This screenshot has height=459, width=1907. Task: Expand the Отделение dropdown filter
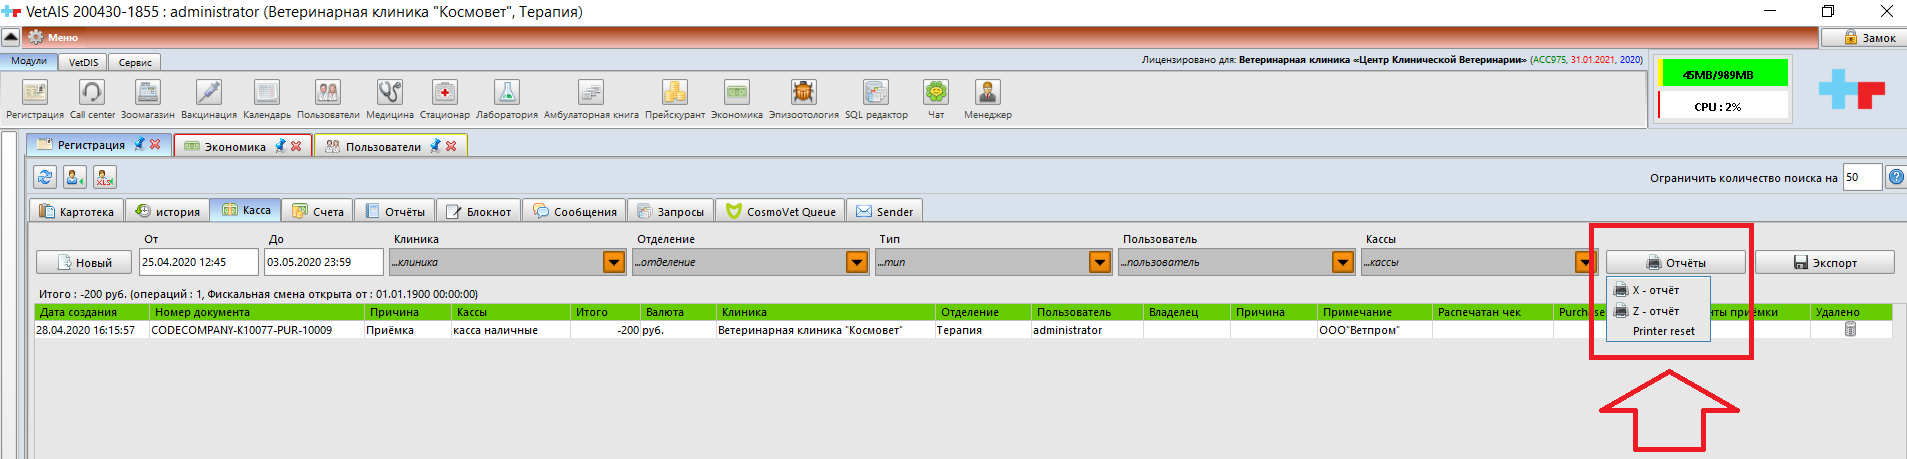click(857, 262)
